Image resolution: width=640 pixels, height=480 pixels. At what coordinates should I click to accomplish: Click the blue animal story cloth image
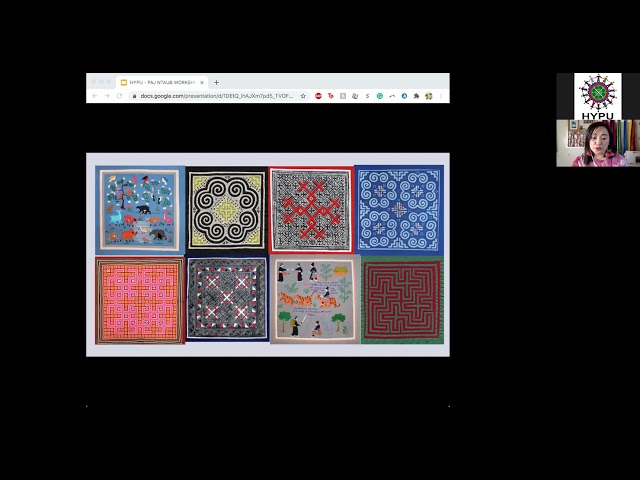[140, 210]
